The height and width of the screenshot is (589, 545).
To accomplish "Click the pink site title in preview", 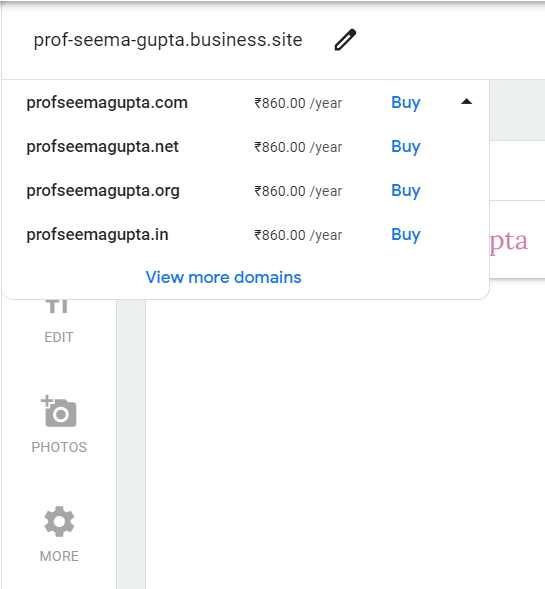I will coord(509,242).
